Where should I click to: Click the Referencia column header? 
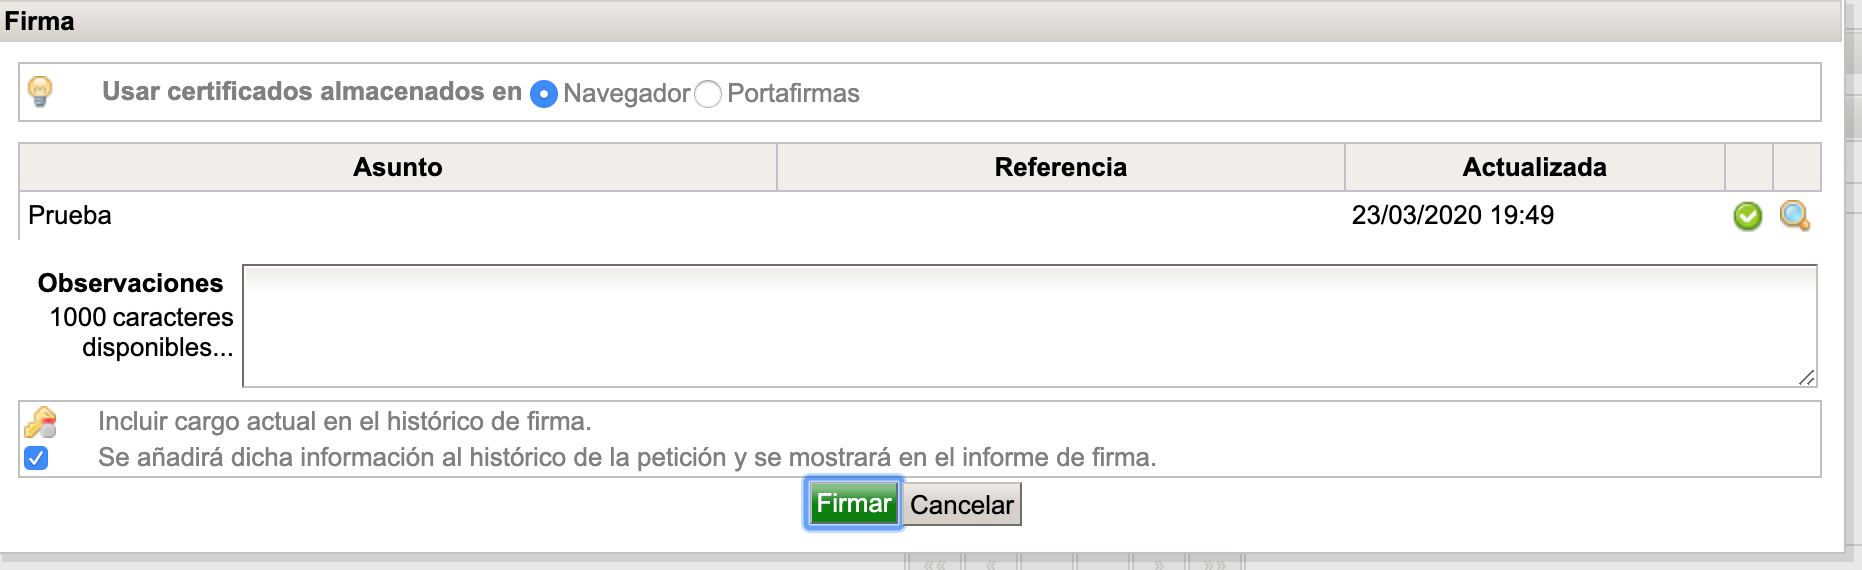[1060, 167]
